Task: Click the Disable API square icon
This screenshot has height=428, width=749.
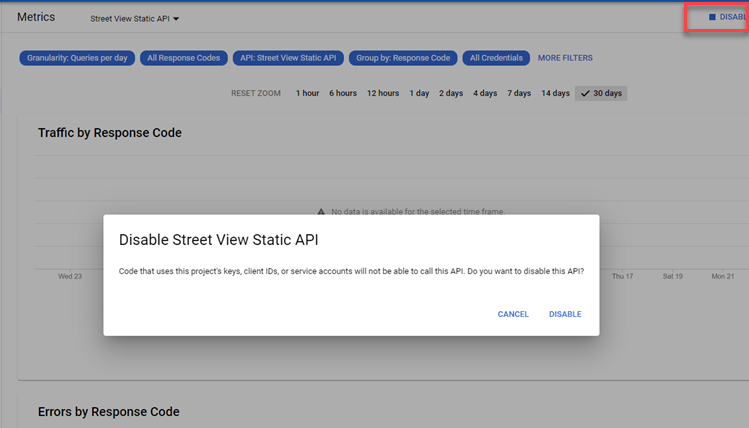Action: click(712, 17)
